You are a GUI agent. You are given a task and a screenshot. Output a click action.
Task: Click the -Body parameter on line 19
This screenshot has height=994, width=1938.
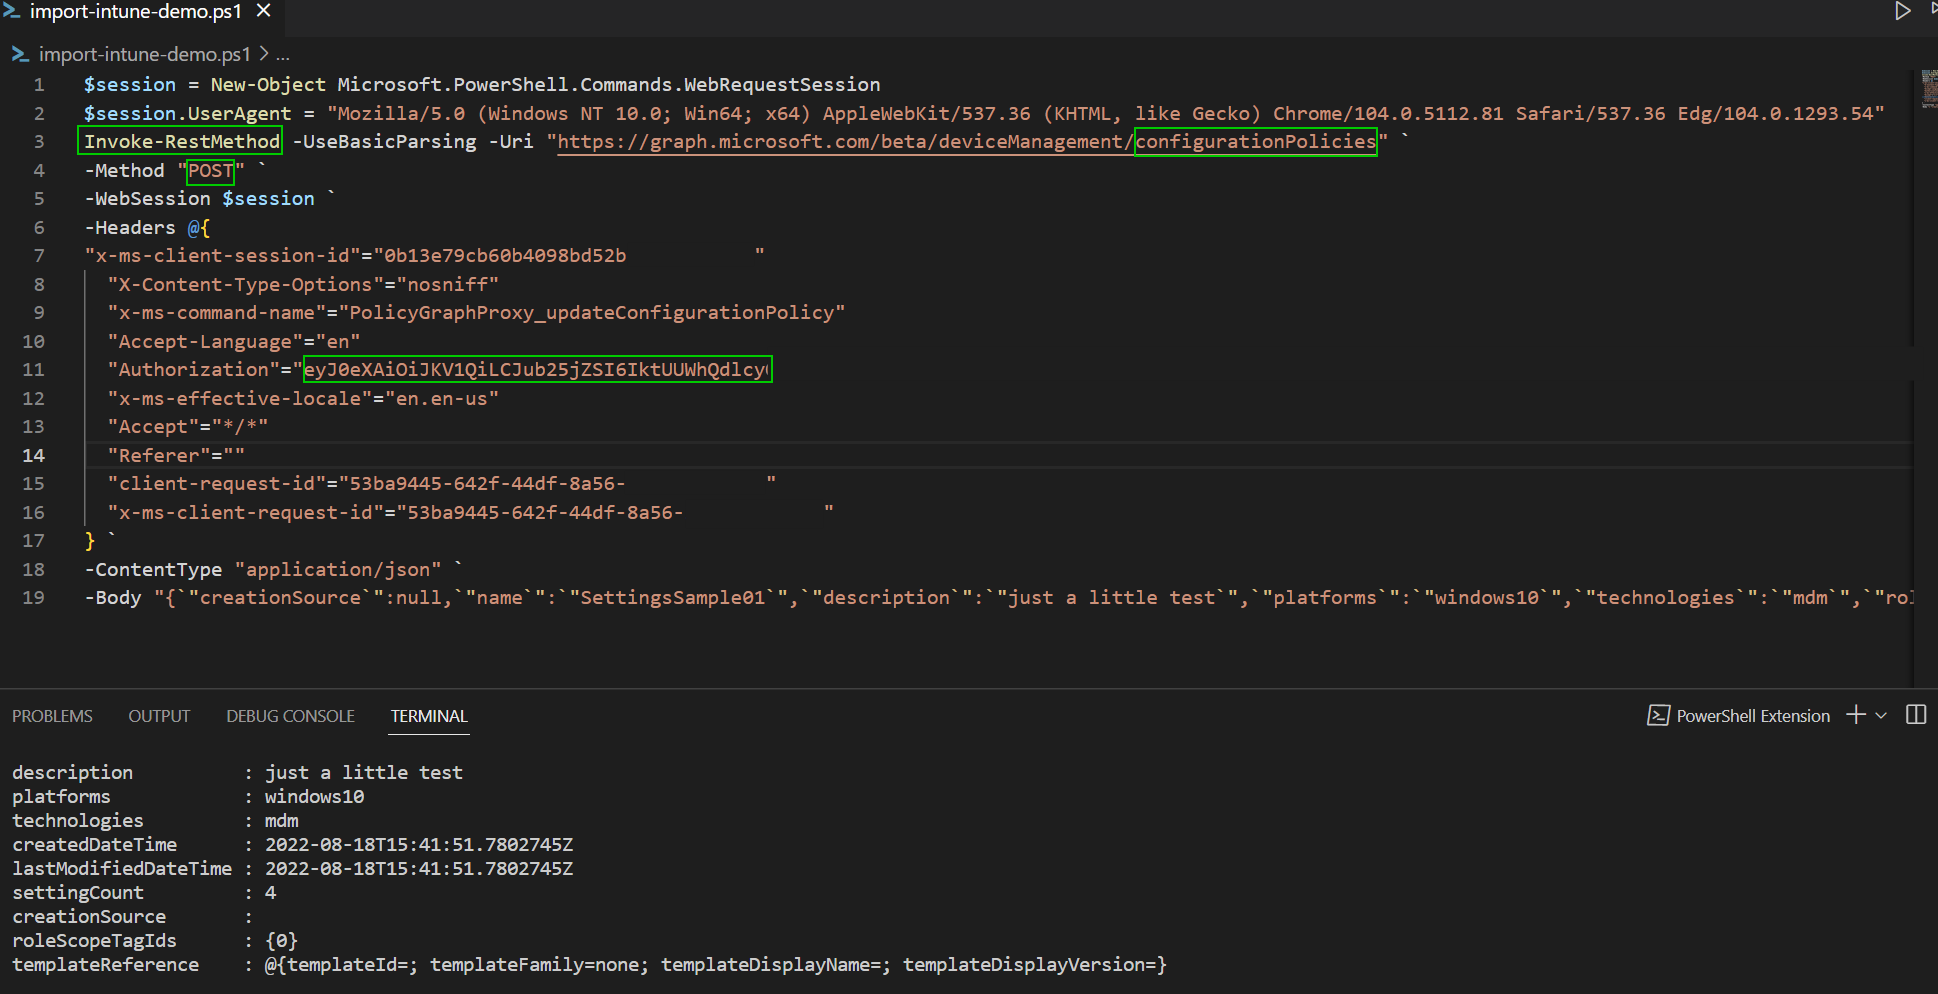tap(112, 598)
